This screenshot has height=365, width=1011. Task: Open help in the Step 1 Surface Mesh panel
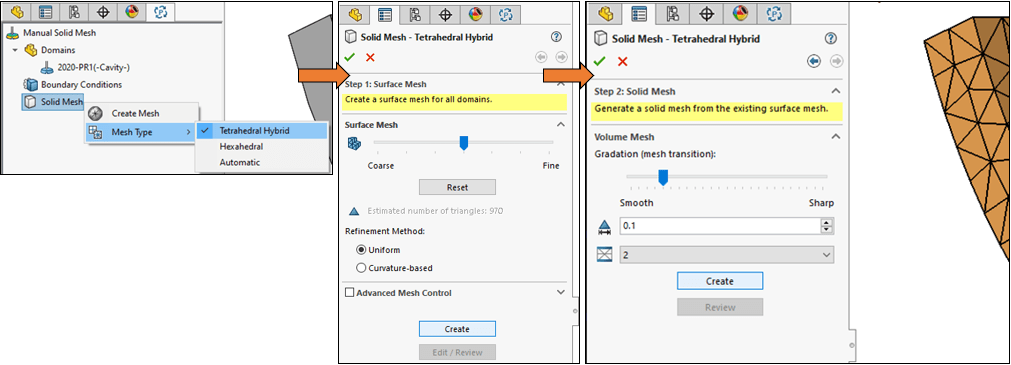point(557,37)
